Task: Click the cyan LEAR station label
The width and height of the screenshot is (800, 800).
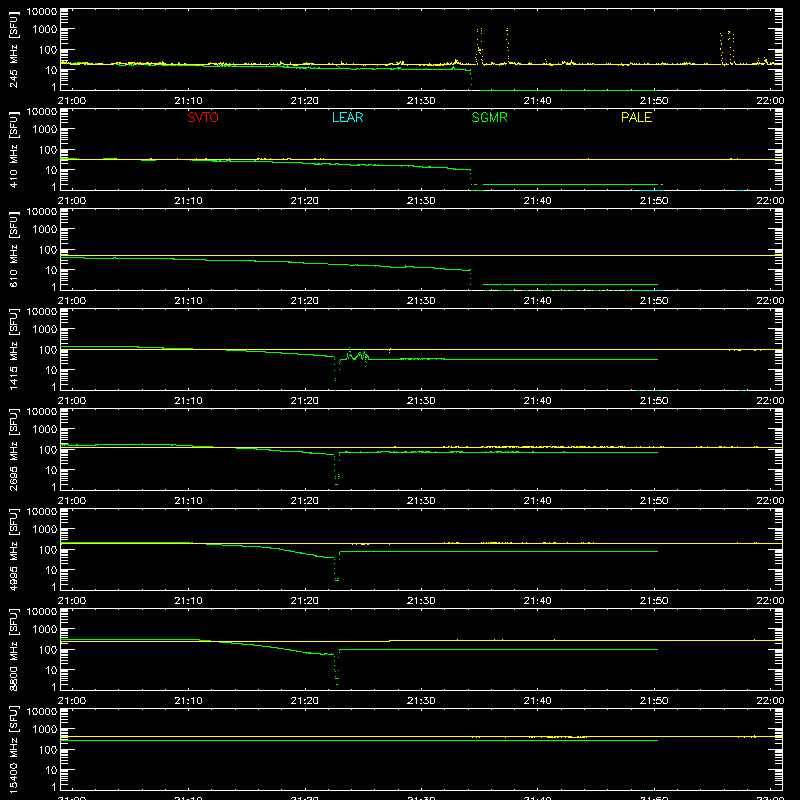Action: coord(347,117)
